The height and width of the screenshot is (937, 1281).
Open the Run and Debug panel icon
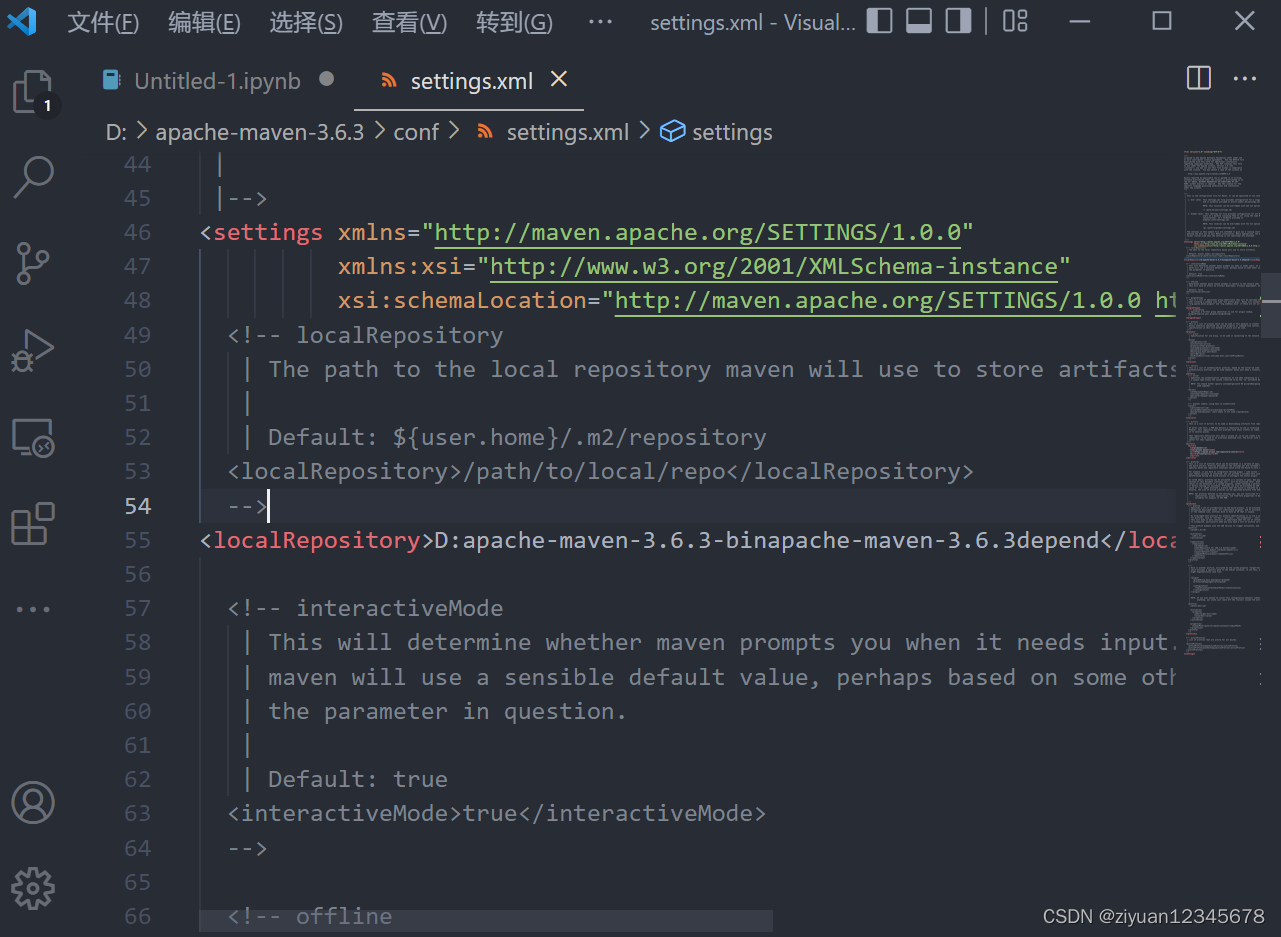[33, 350]
